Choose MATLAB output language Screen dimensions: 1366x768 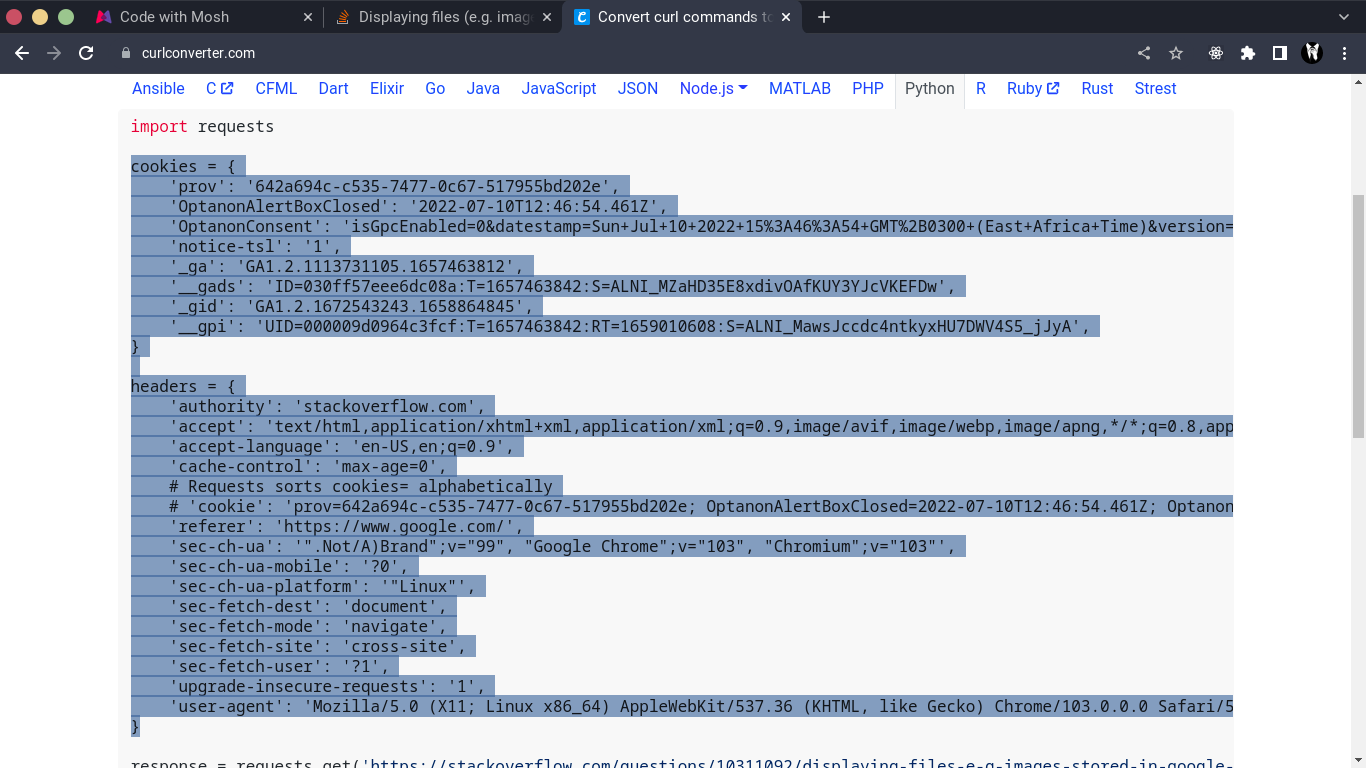click(x=800, y=88)
